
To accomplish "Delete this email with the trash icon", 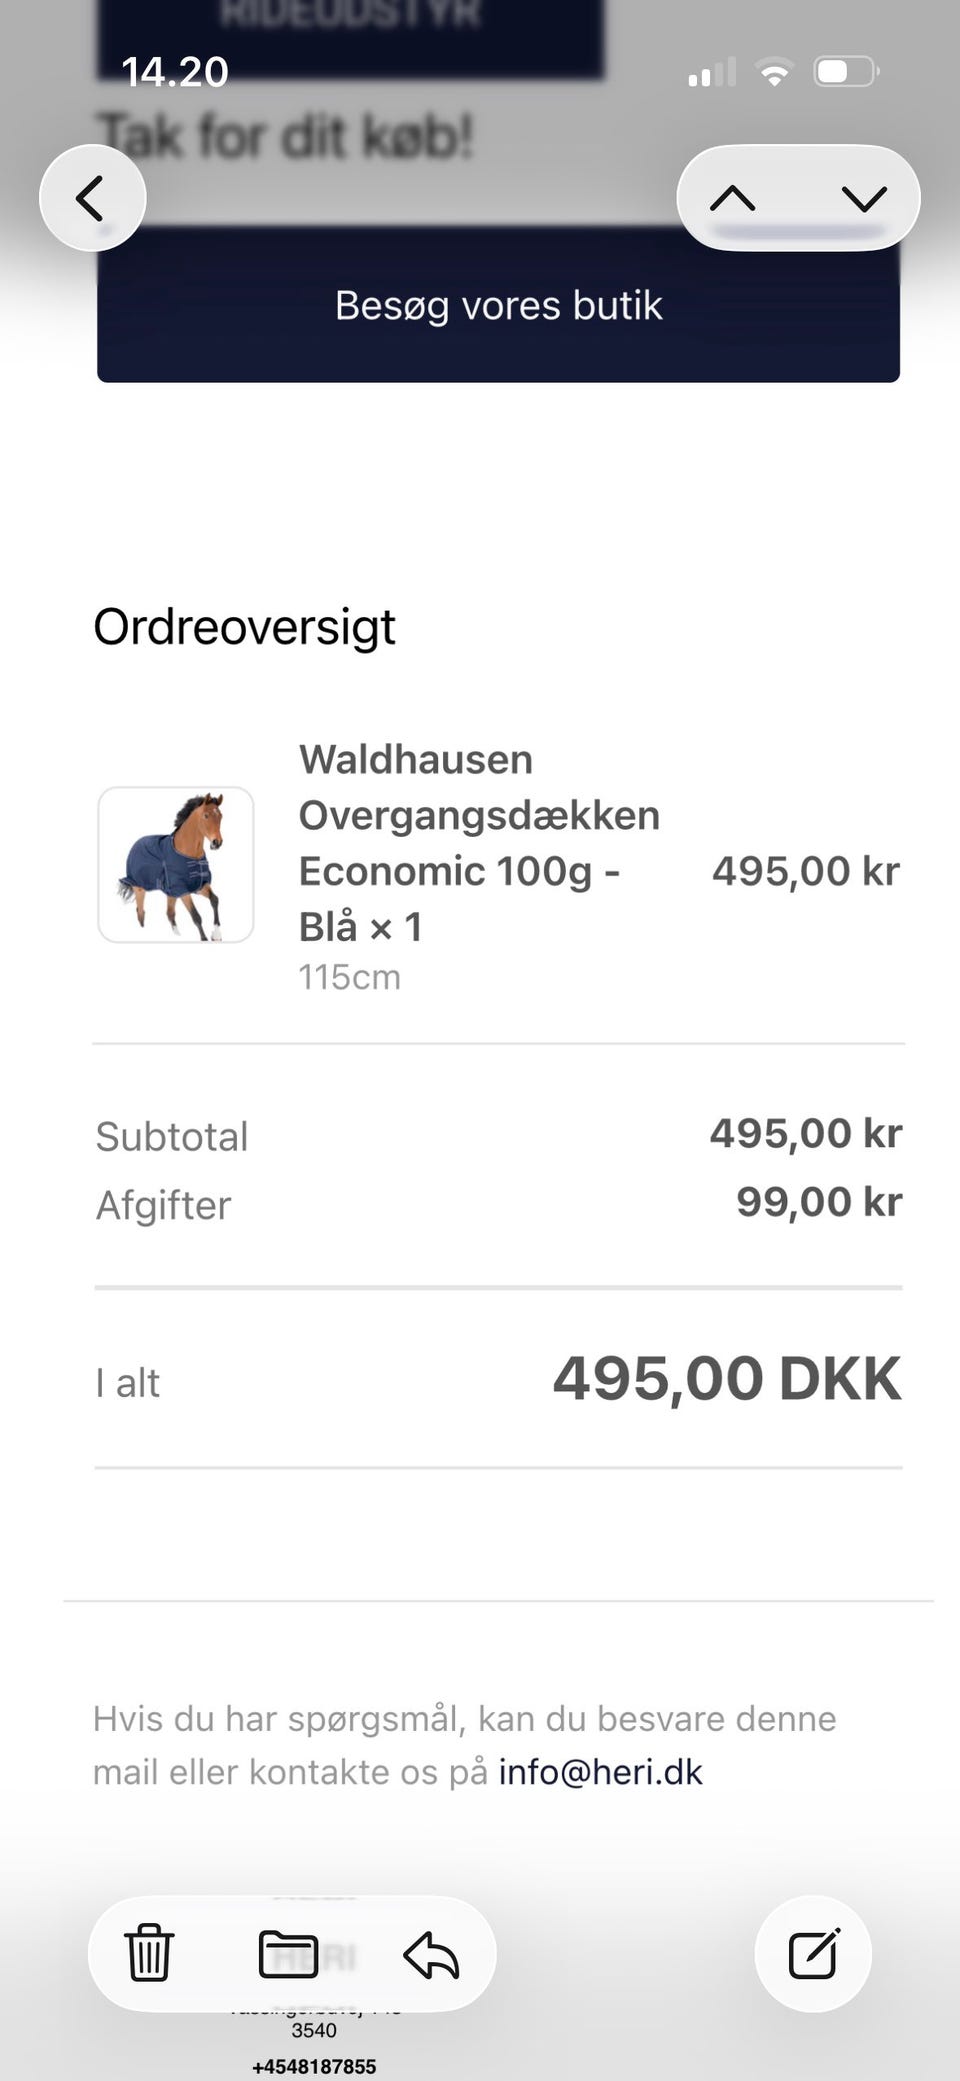I will coord(149,1953).
